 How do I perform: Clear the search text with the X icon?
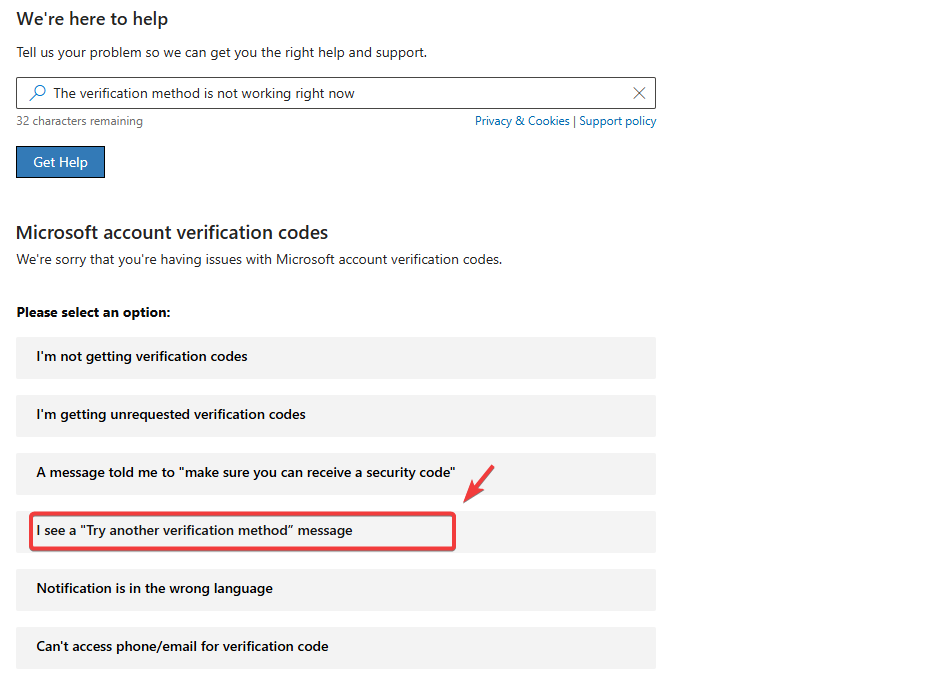coord(639,93)
